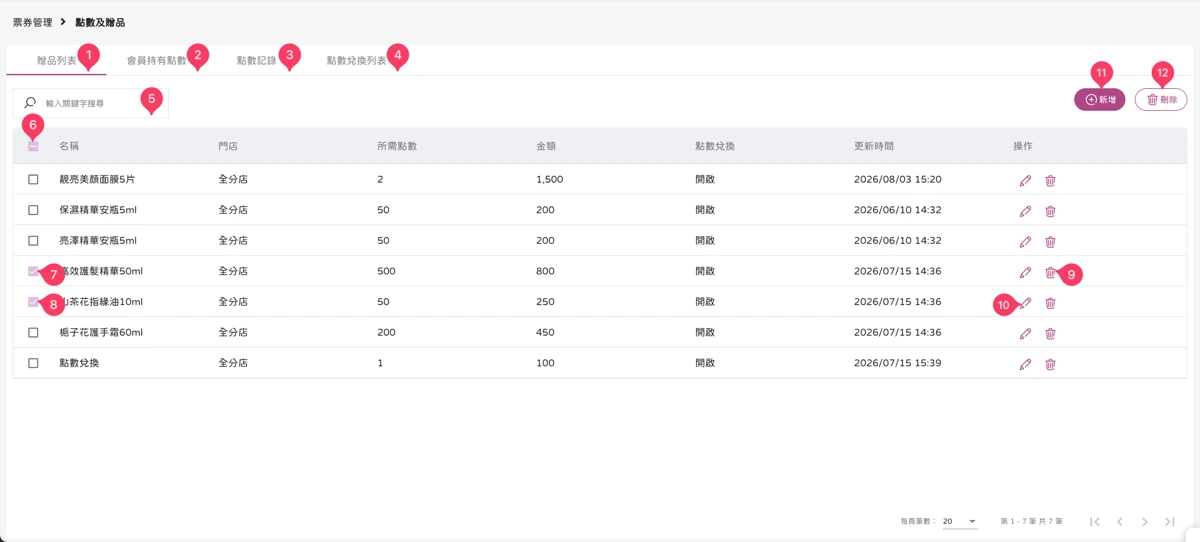Switch to the 點數兌換列表 tab
The image size is (1200, 542).
tap(357, 61)
